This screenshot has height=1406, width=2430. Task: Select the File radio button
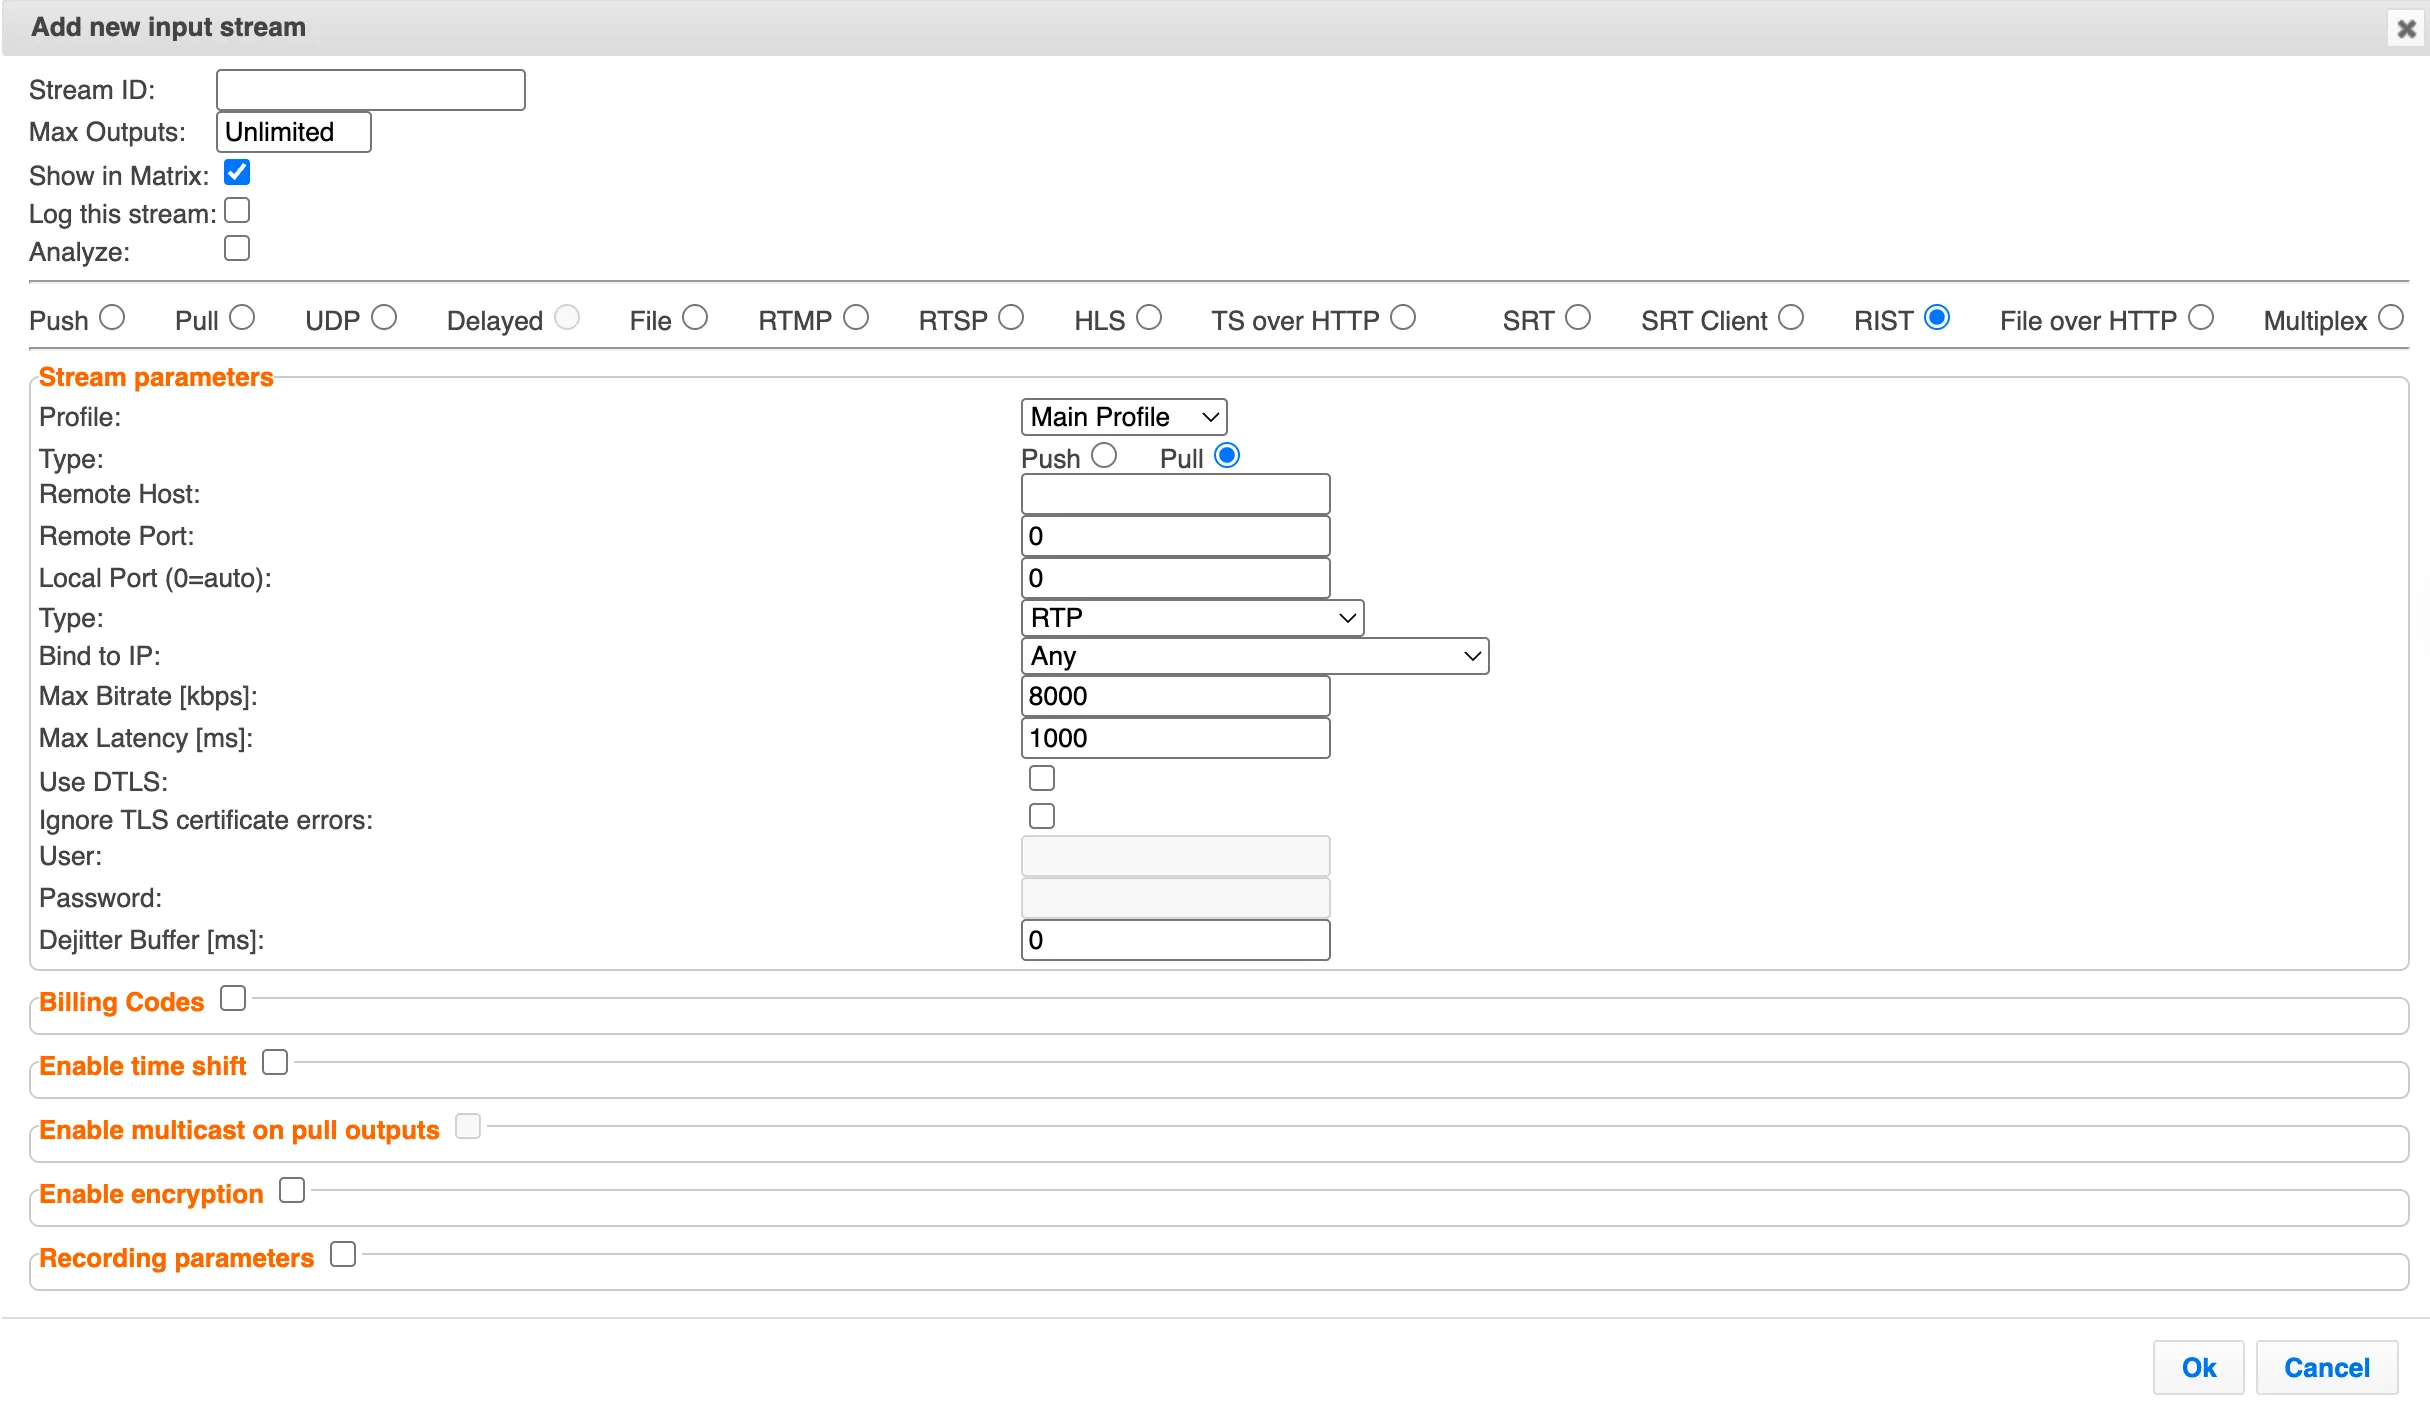coord(695,318)
